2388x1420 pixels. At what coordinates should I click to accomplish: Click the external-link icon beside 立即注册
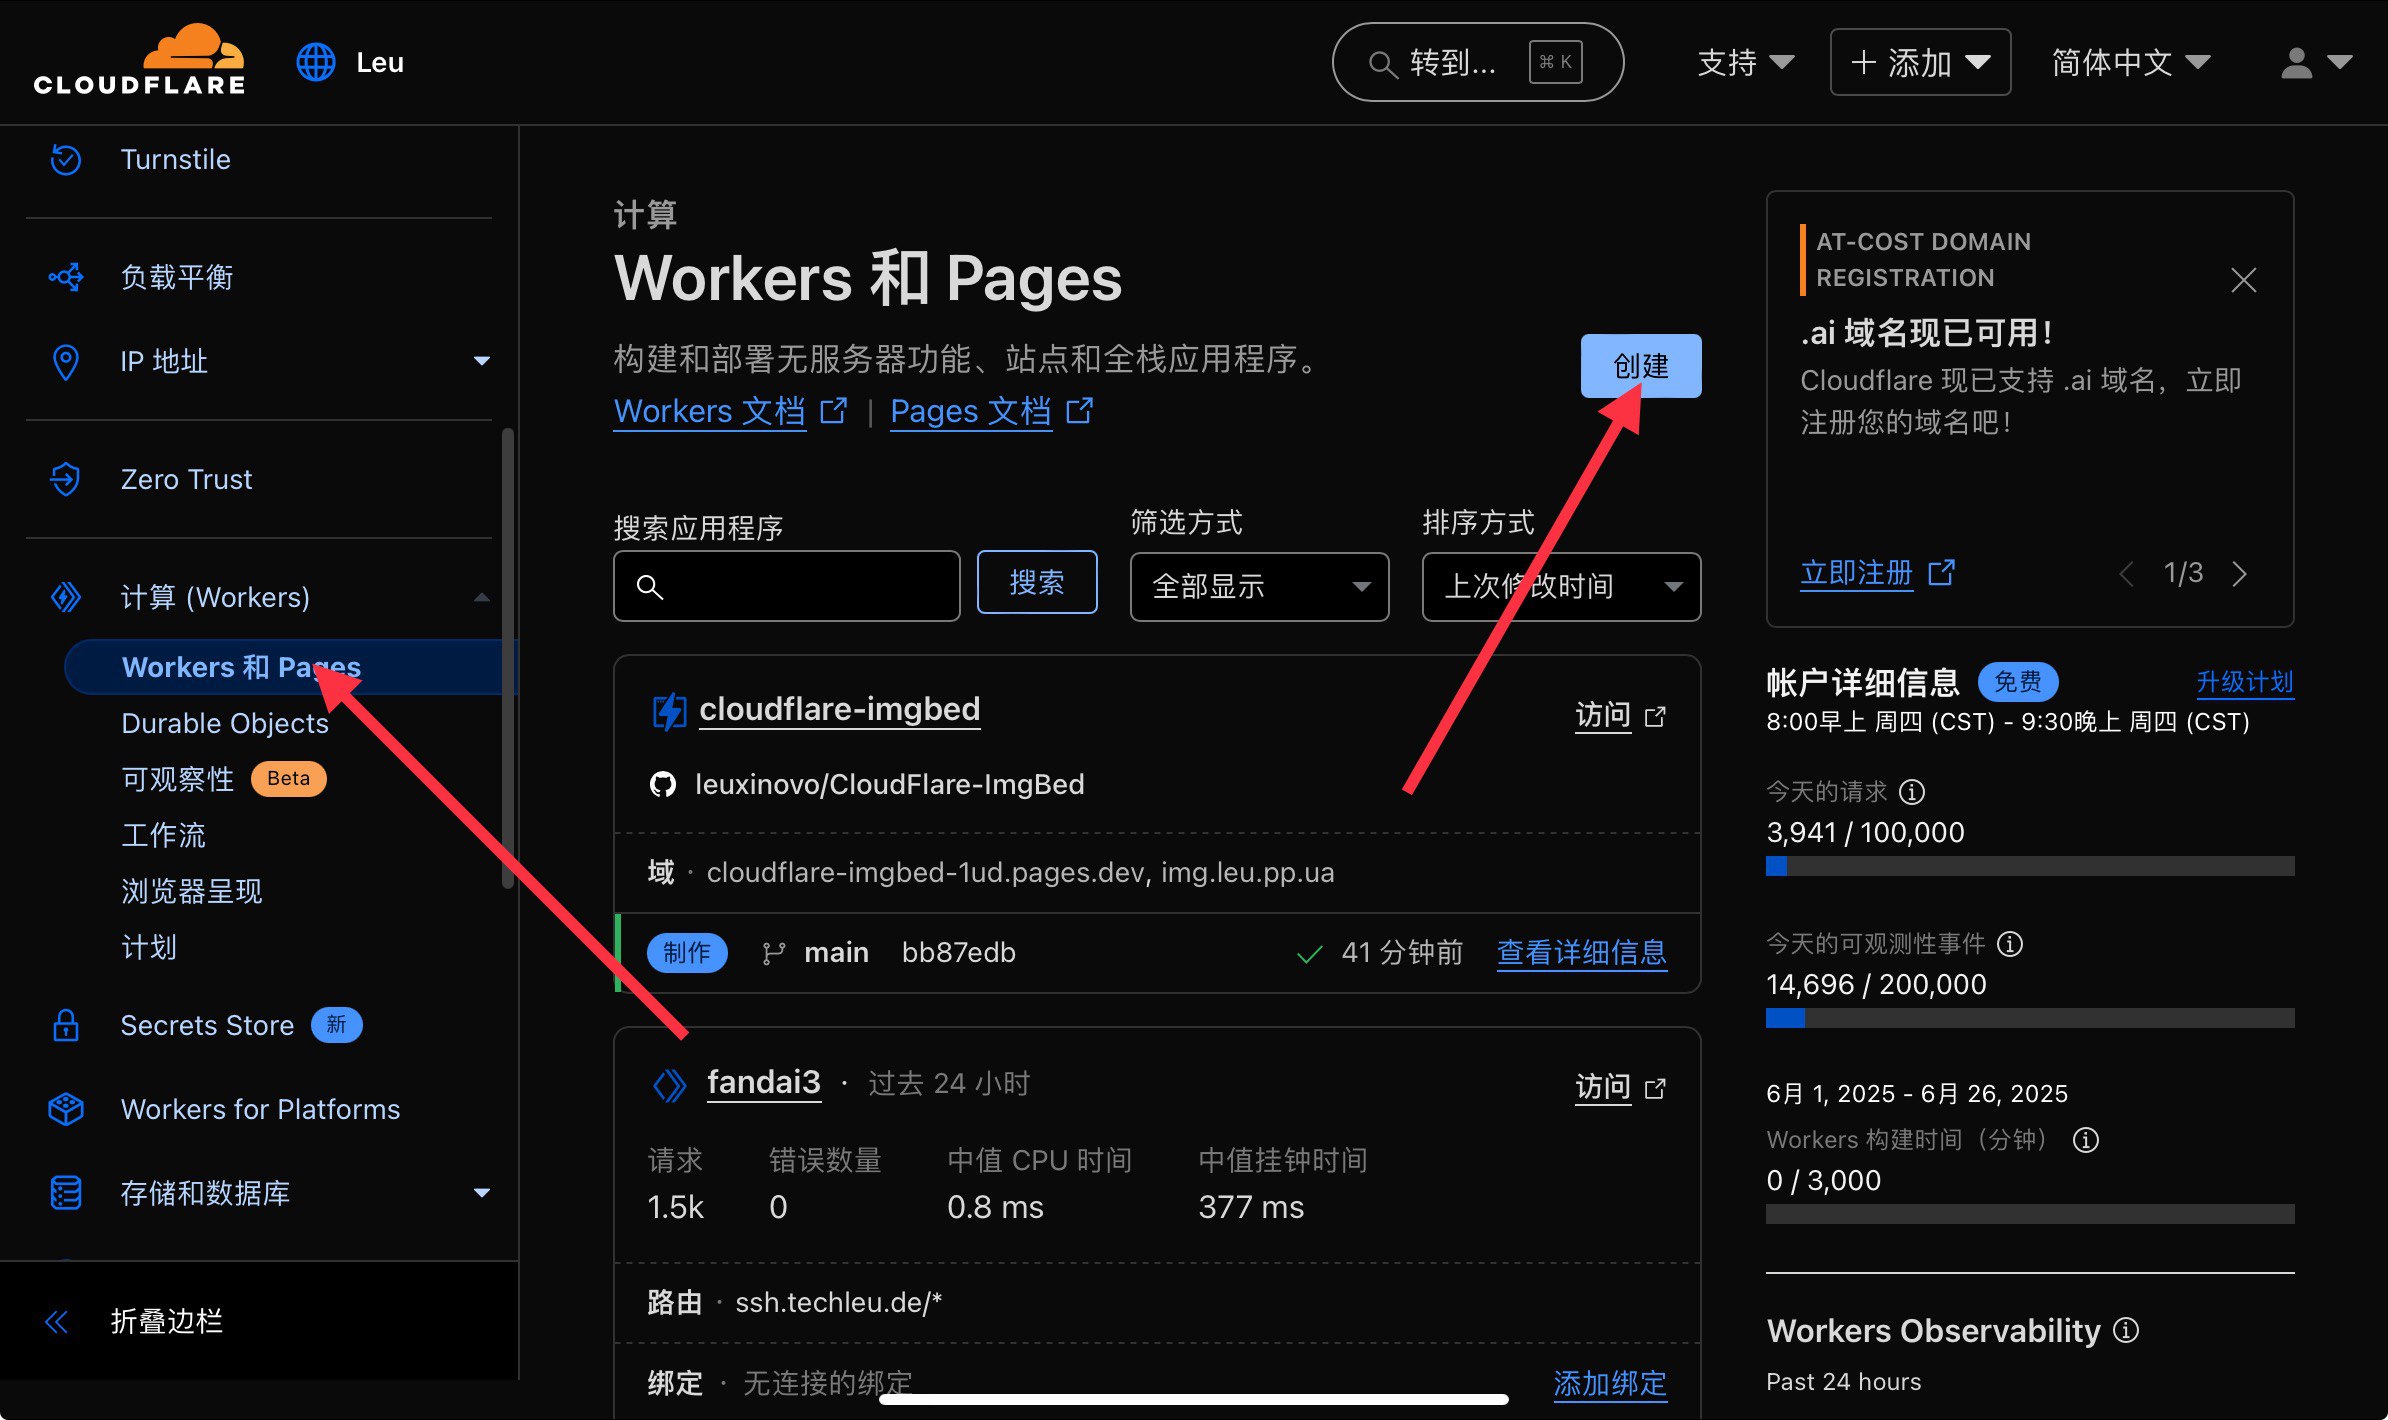(x=1941, y=572)
